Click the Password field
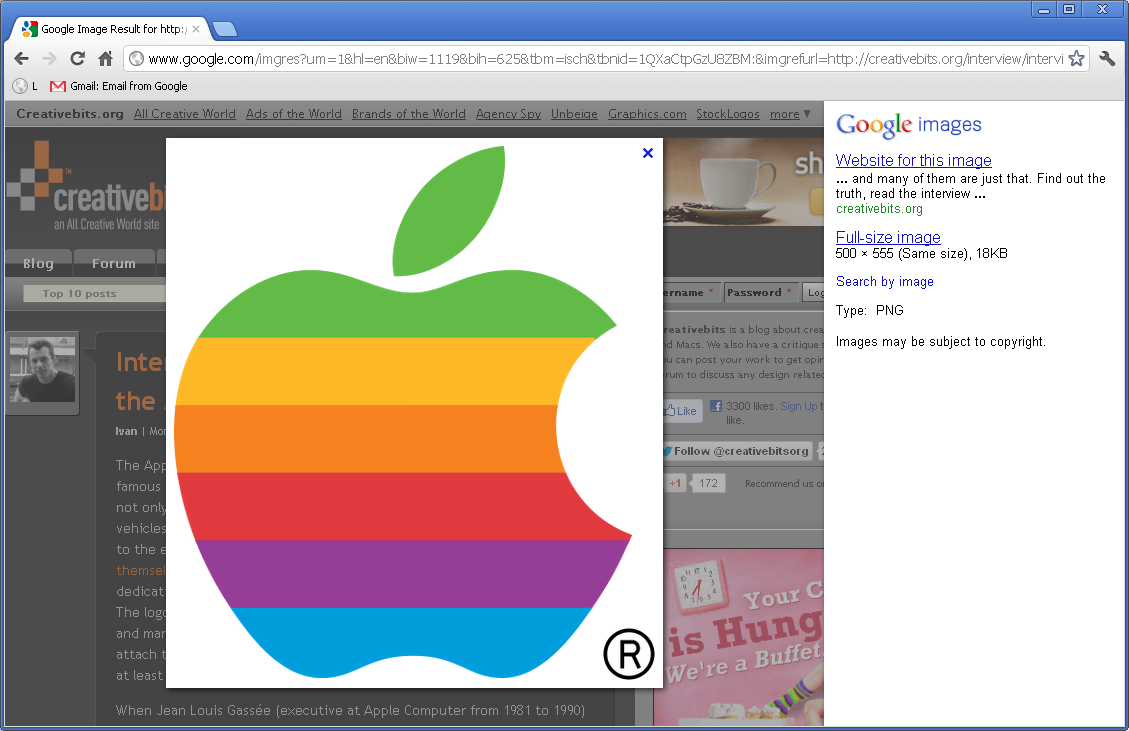1129x731 pixels. pos(762,292)
